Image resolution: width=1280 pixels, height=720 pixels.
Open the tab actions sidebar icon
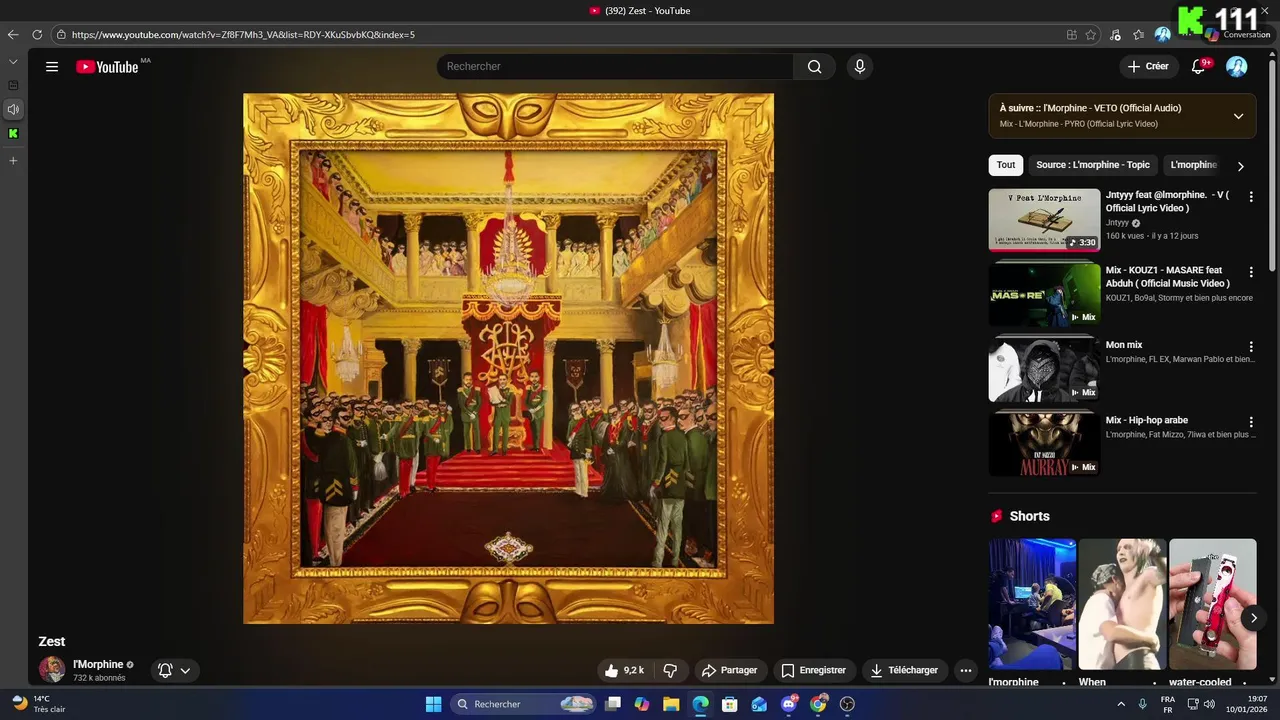(x=13, y=86)
